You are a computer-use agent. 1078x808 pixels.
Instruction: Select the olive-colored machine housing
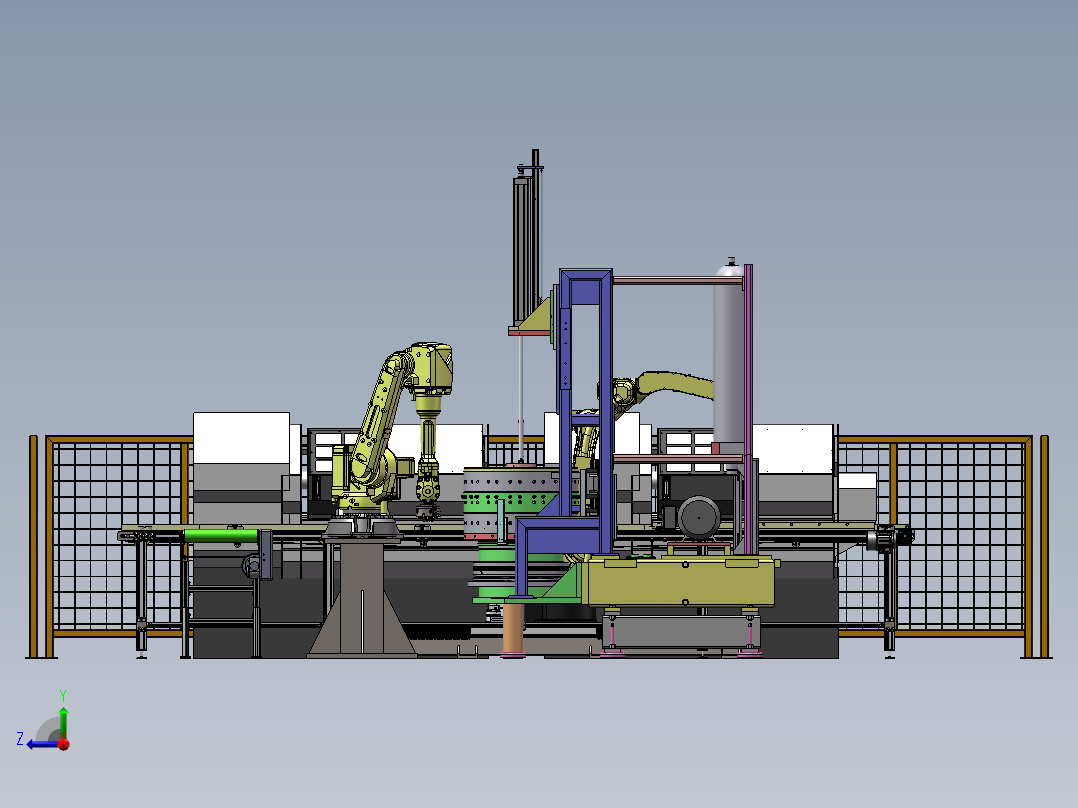[x=680, y=582]
